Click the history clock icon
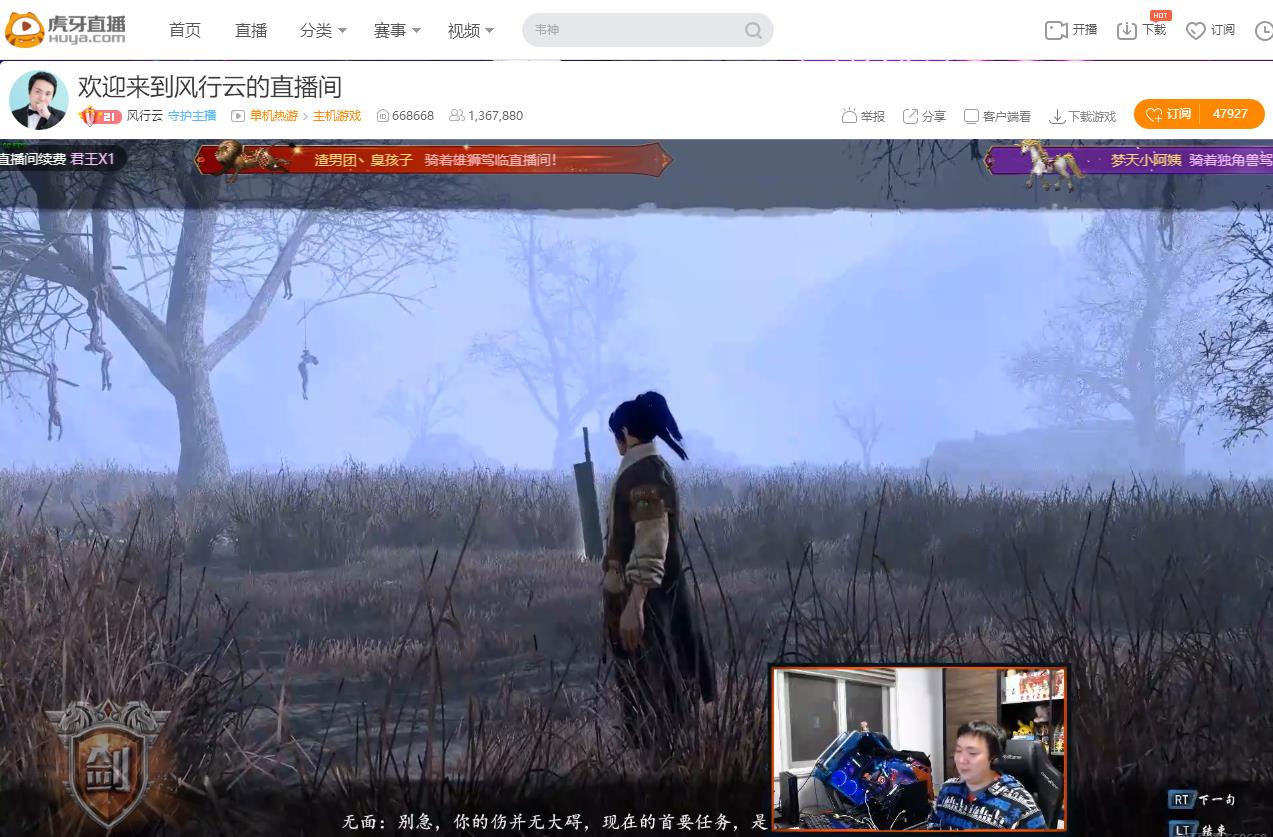The width and height of the screenshot is (1273, 837). coord(1263,30)
